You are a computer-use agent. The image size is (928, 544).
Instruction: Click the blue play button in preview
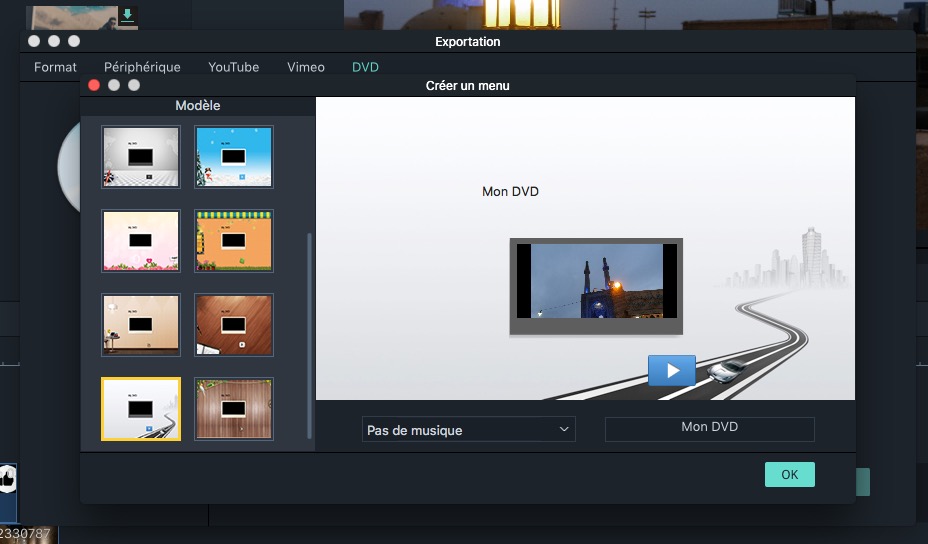point(672,370)
